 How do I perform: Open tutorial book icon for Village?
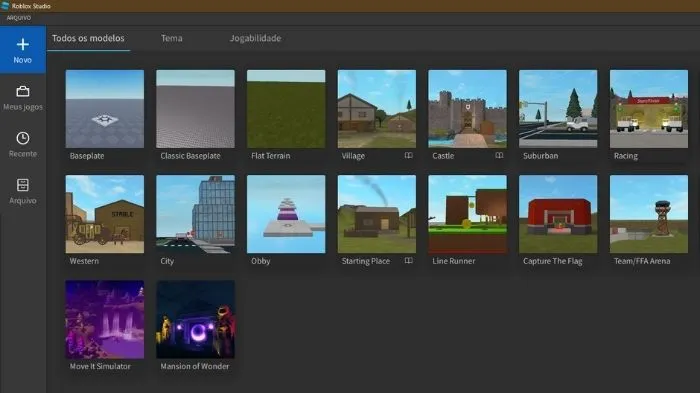pos(408,155)
